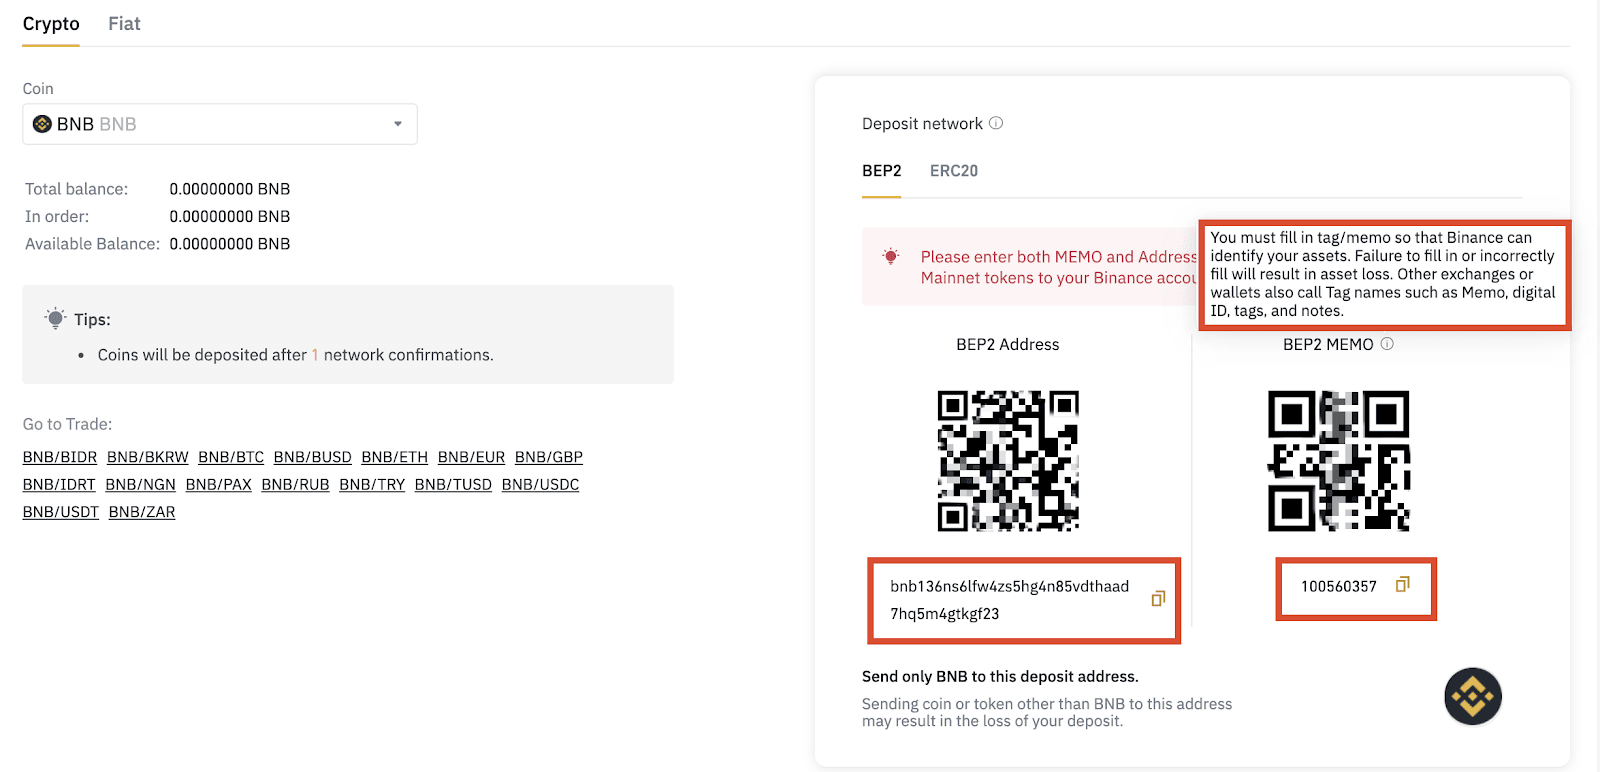Open the BNB/IDRT trading pair

click(x=59, y=484)
